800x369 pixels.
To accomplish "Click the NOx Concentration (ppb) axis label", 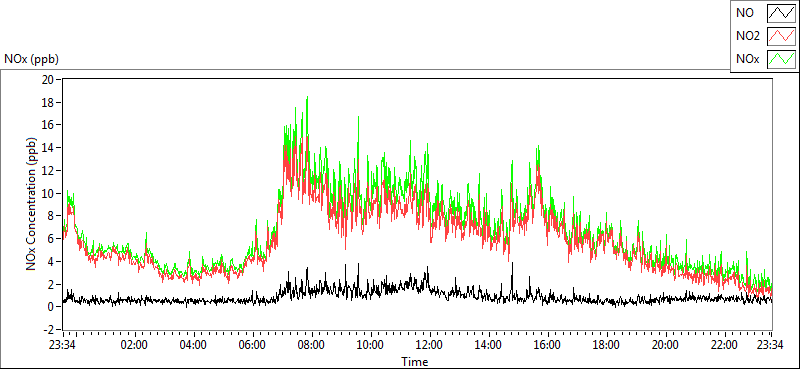I will click(x=32, y=203).
